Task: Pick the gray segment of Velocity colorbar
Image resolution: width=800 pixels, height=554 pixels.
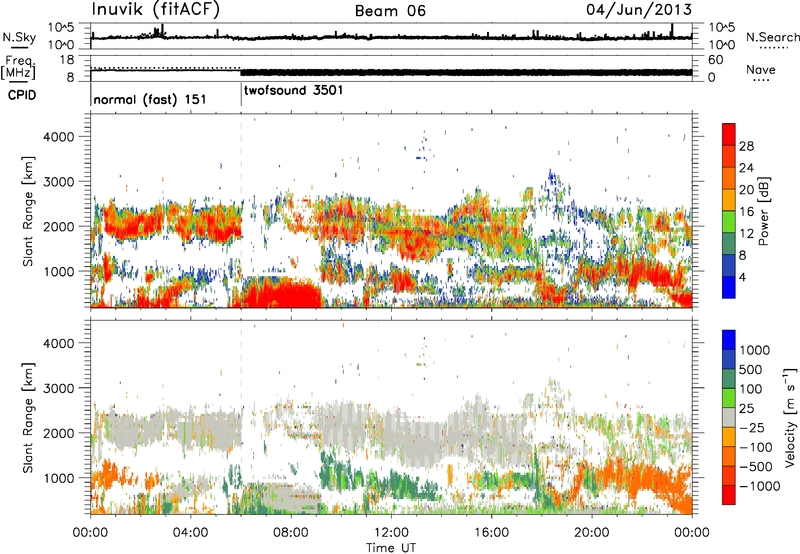Action: [x=729, y=418]
